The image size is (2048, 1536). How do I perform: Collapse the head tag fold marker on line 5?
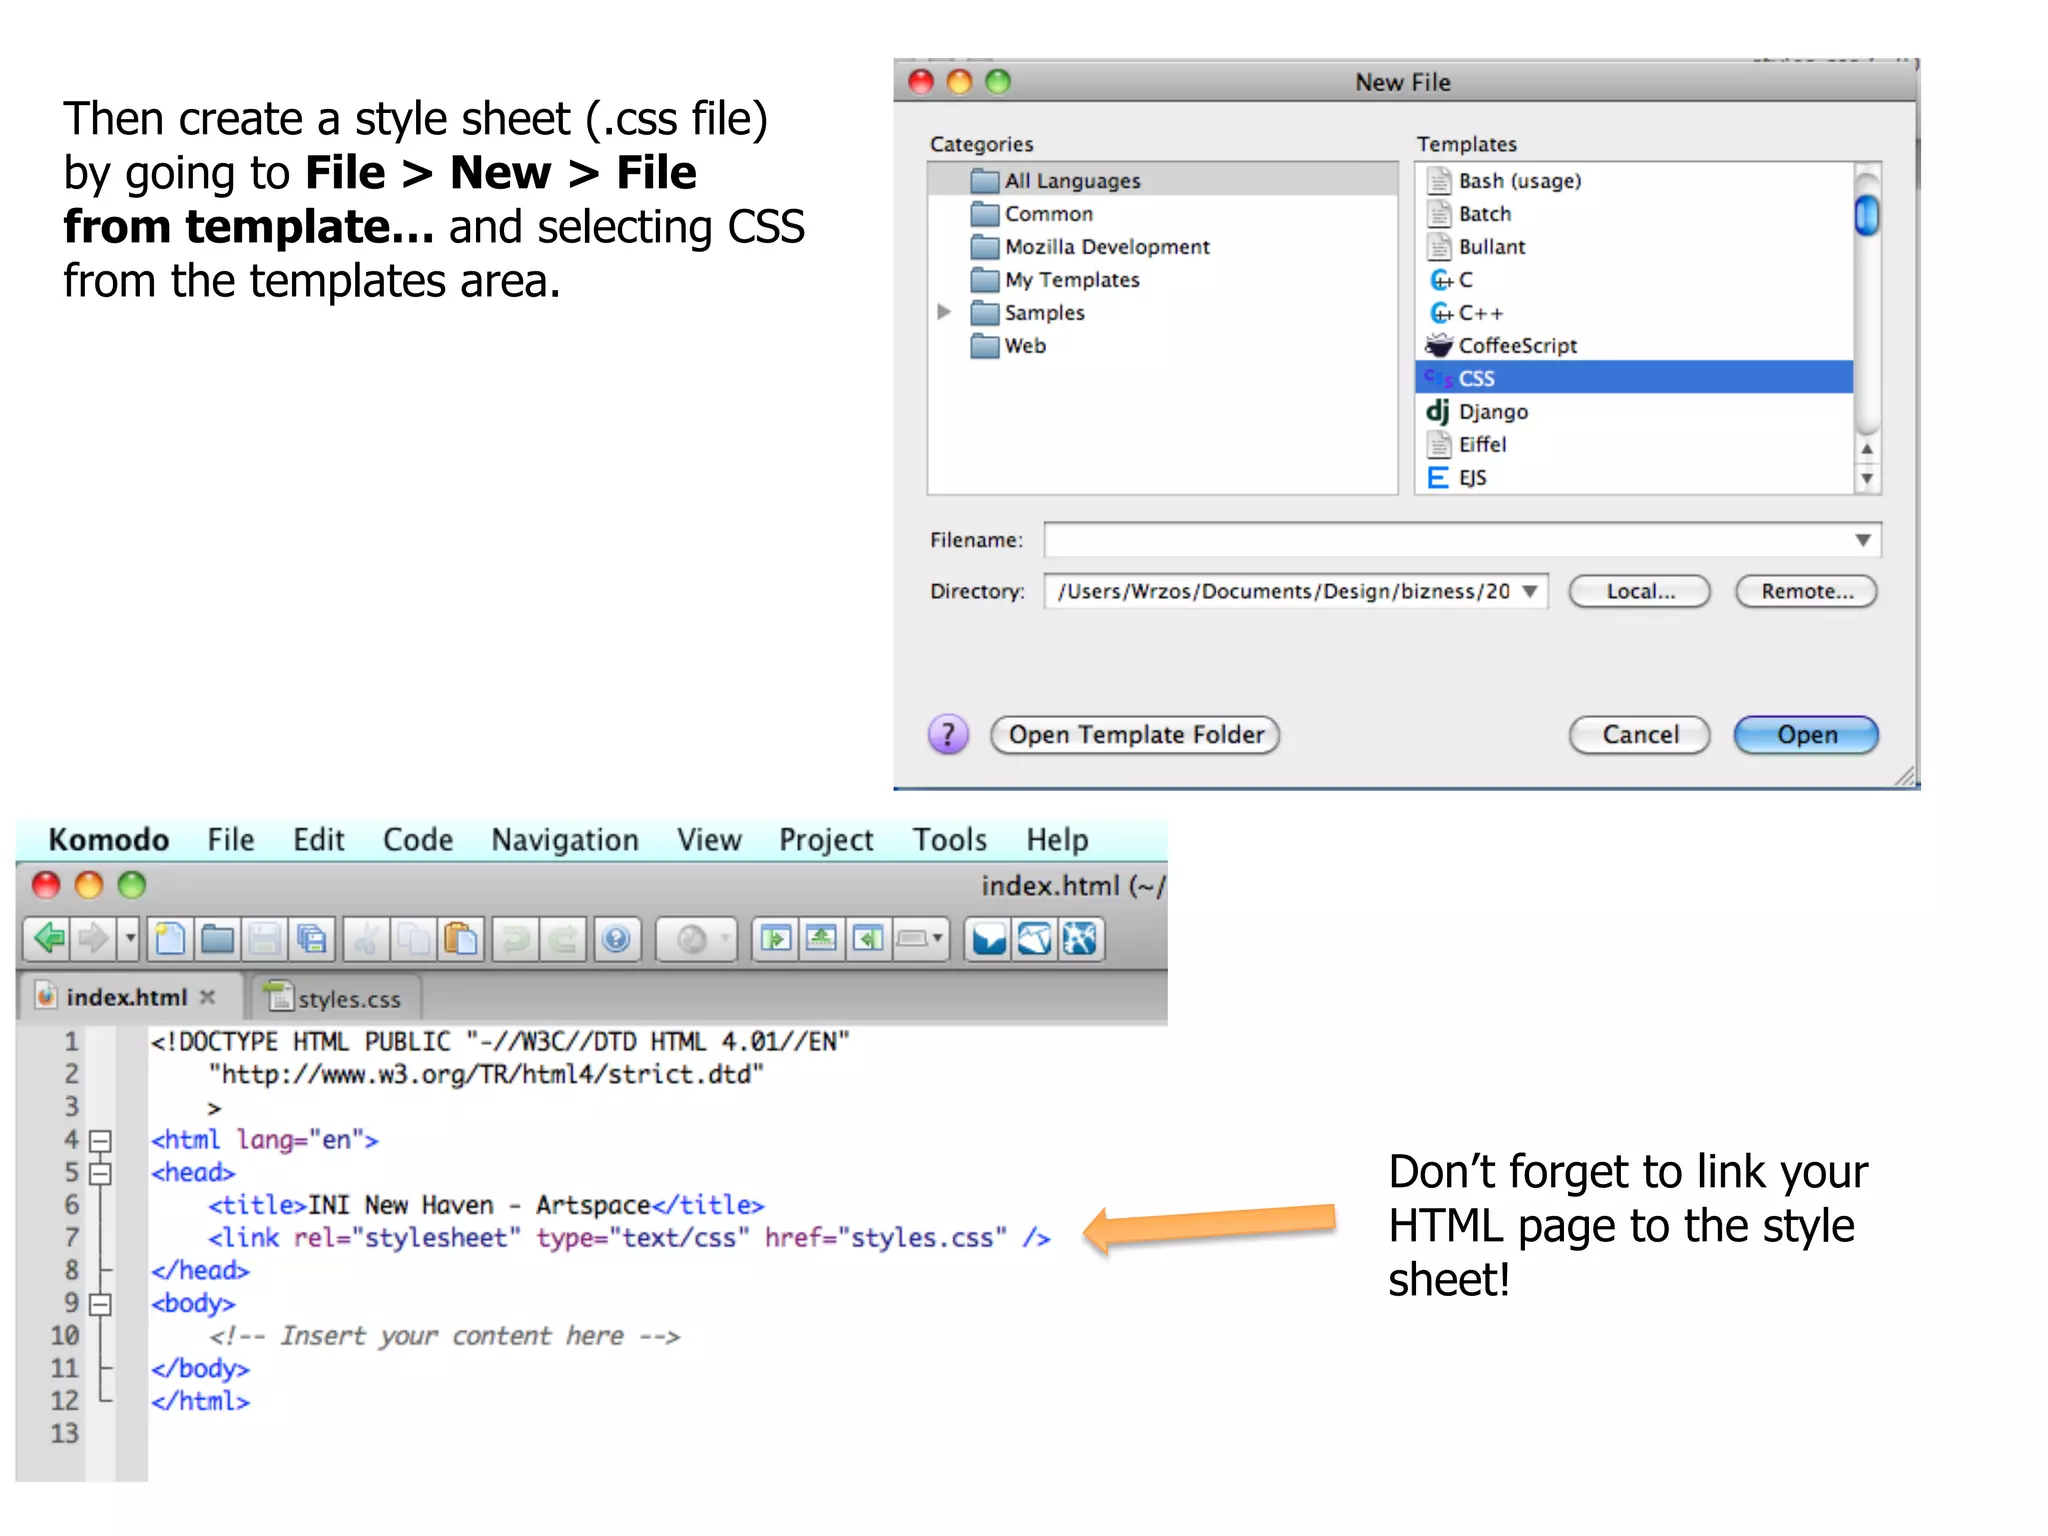tap(100, 1173)
